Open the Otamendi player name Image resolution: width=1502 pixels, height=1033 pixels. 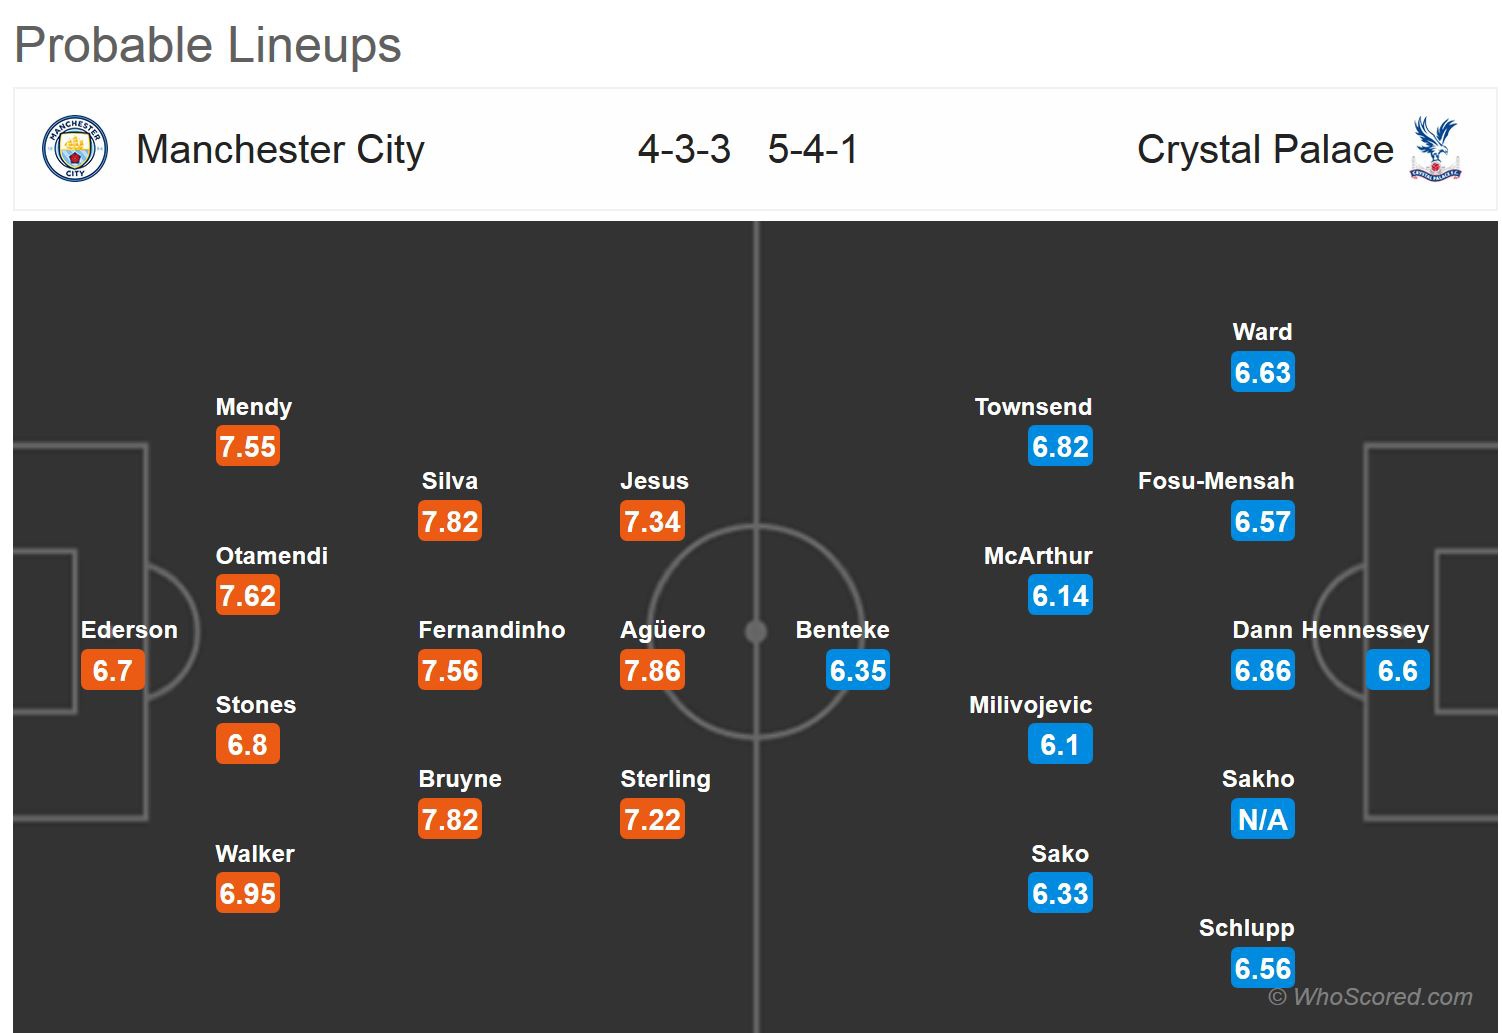pyautogui.click(x=271, y=556)
